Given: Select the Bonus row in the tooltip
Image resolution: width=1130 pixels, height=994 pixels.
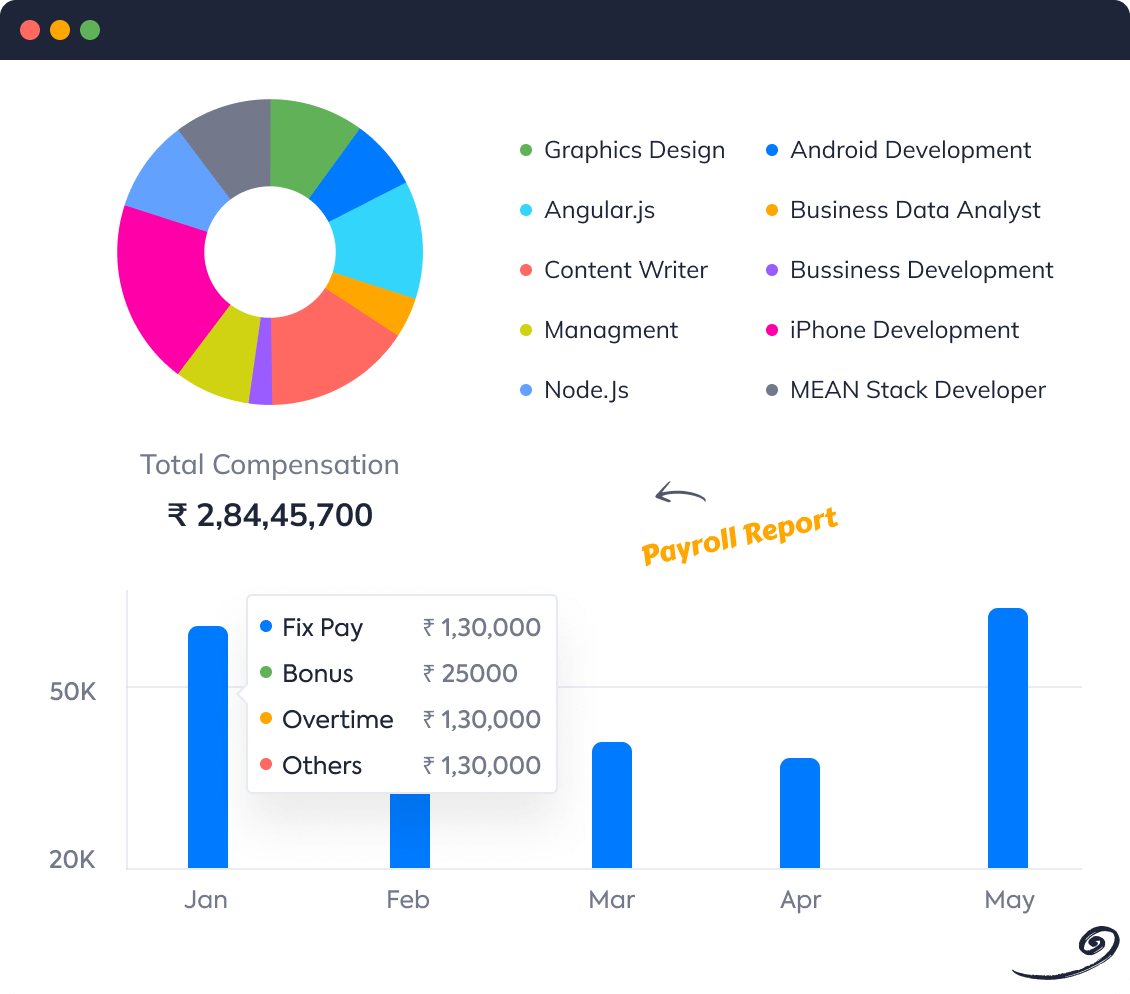Looking at the screenshot, I should click(x=317, y=673).
